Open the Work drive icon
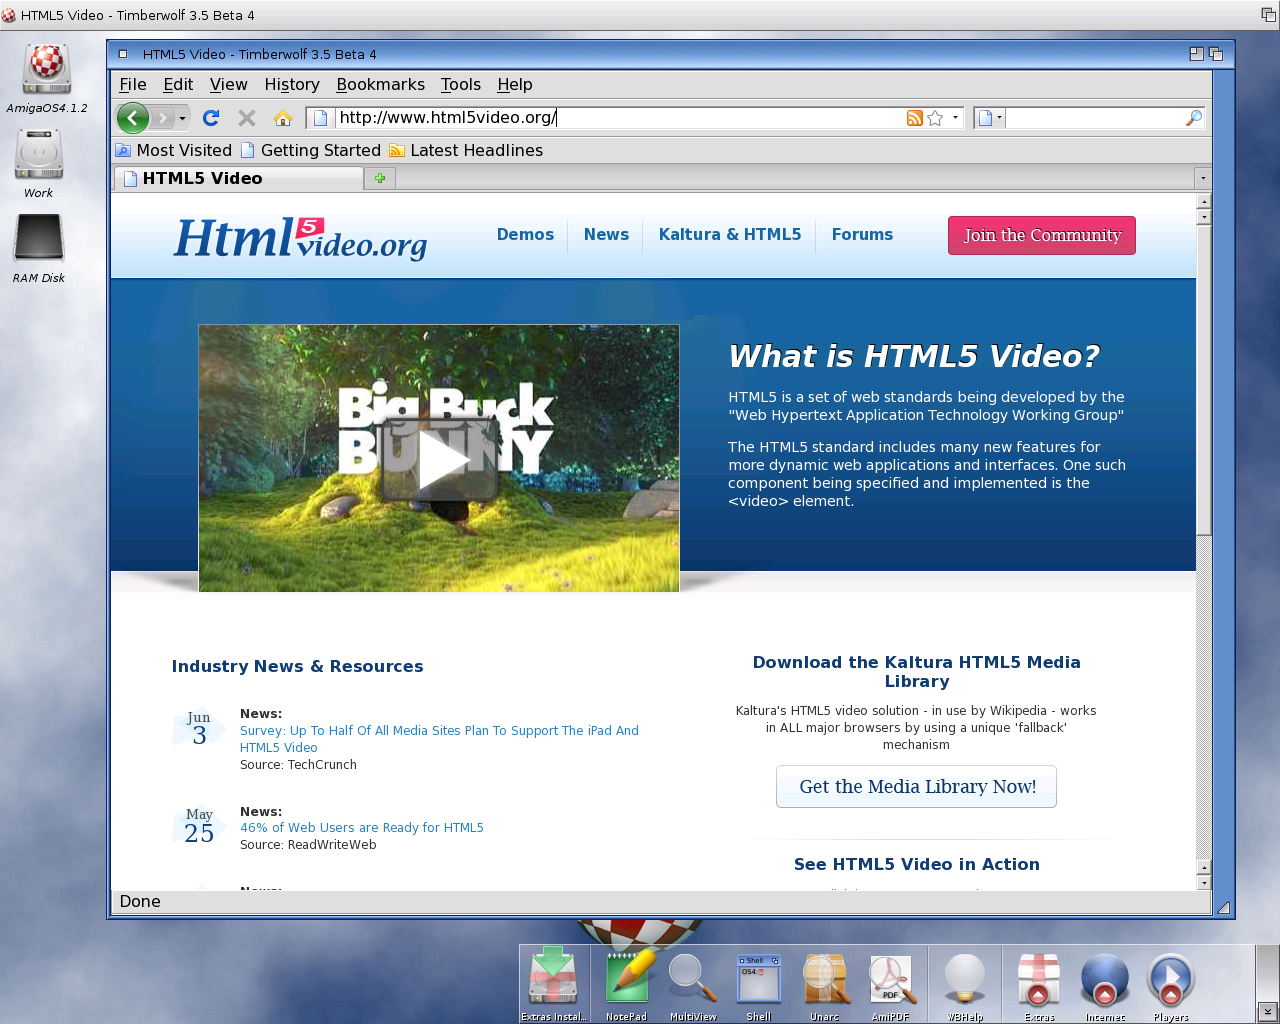 tap(39, 163)
